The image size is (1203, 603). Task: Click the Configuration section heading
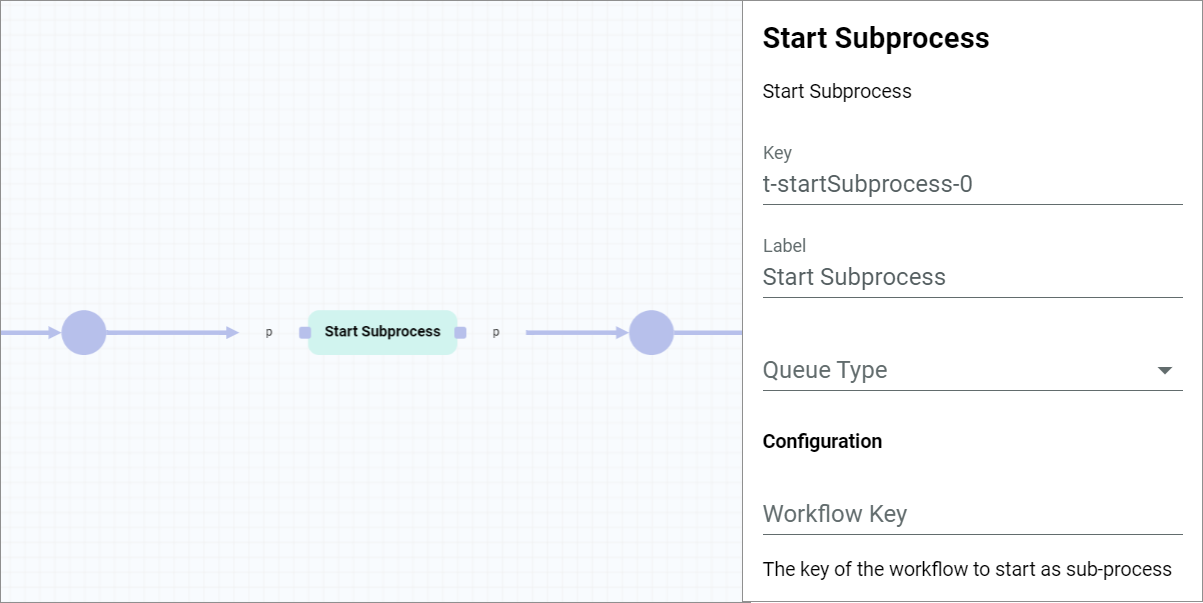[x=822, y=441]
